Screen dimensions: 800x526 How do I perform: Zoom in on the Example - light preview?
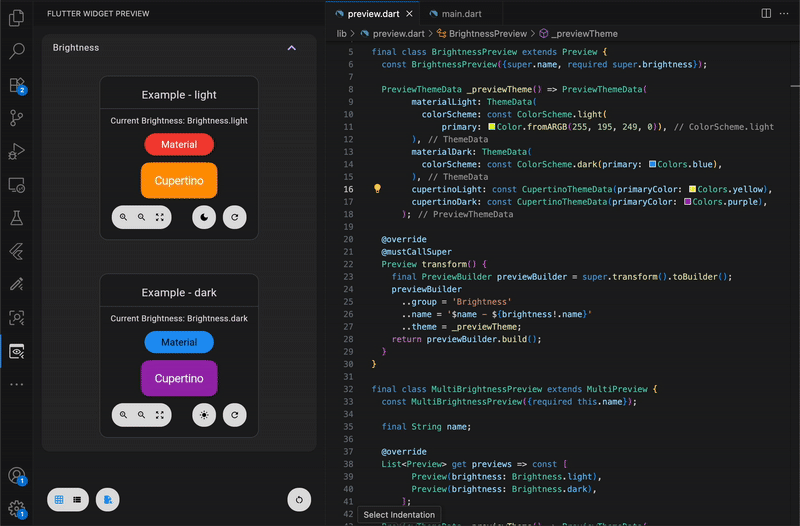(123, 217)
